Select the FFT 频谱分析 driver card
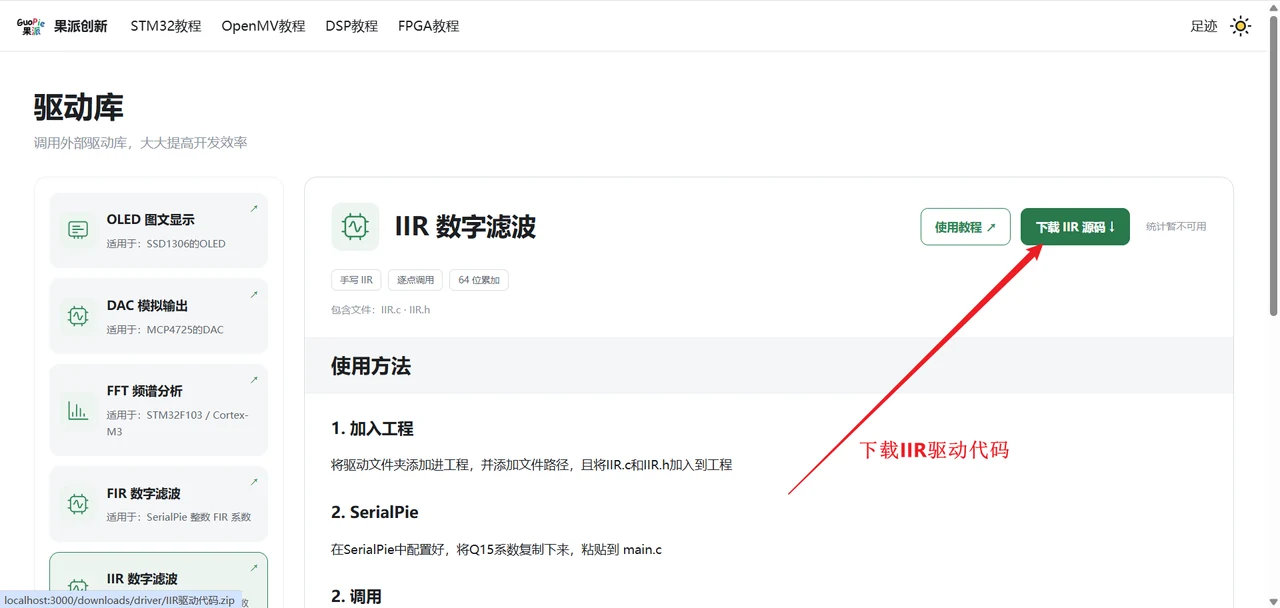Viewport: 1280px width, 608px height. (159, 410)
